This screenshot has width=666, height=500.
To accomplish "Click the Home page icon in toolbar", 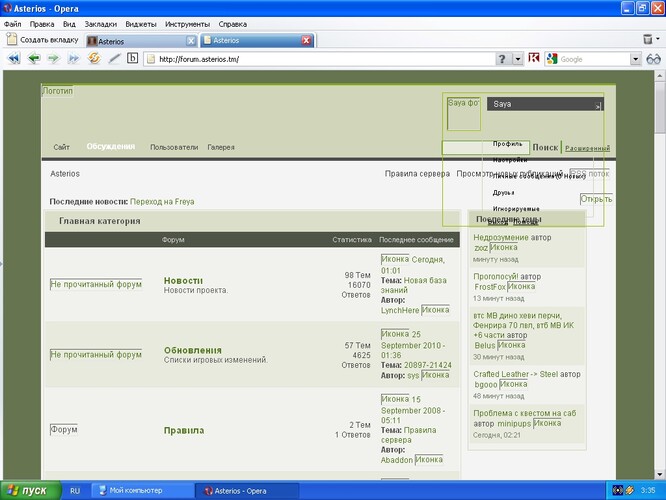I will [132, 59].
